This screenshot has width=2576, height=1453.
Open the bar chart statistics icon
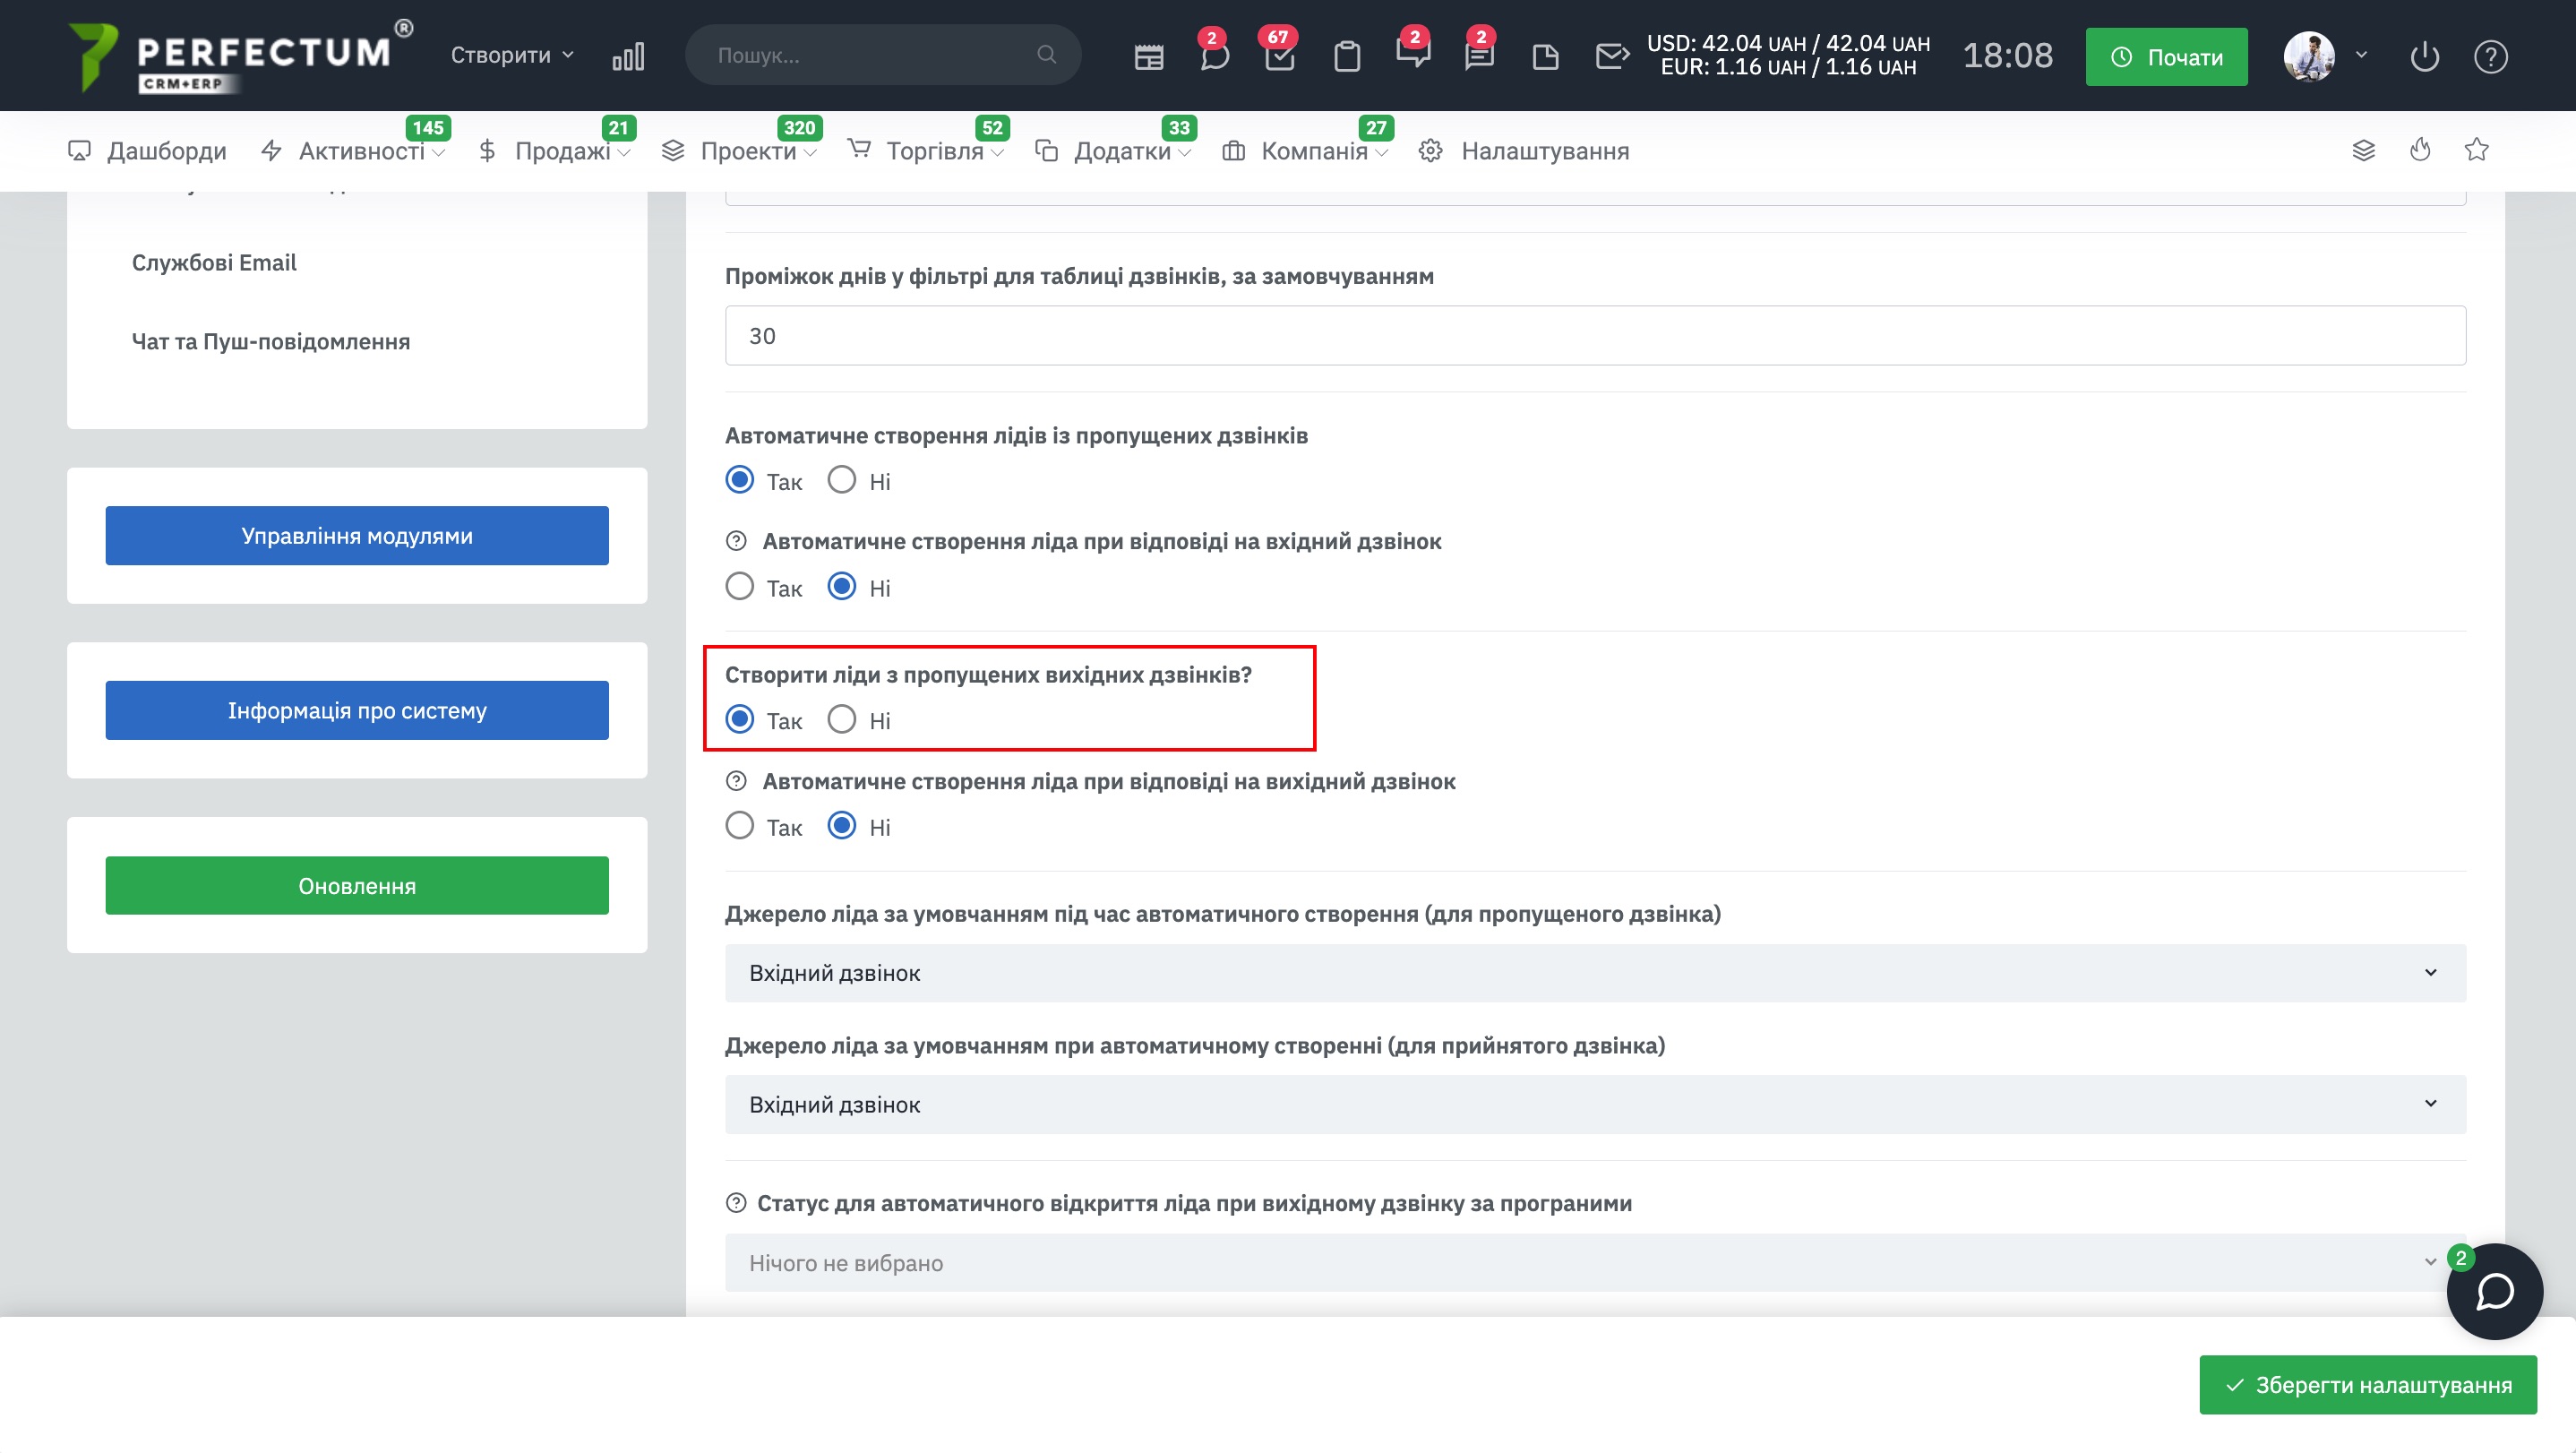[x=628, y=56]
